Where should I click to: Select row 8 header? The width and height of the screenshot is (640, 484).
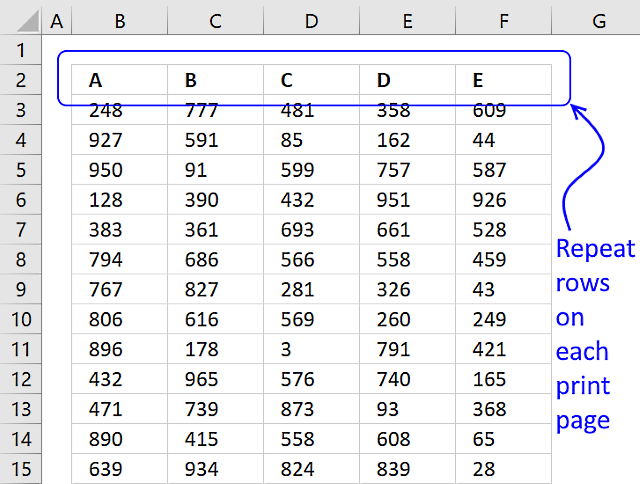tap(21, 259)
